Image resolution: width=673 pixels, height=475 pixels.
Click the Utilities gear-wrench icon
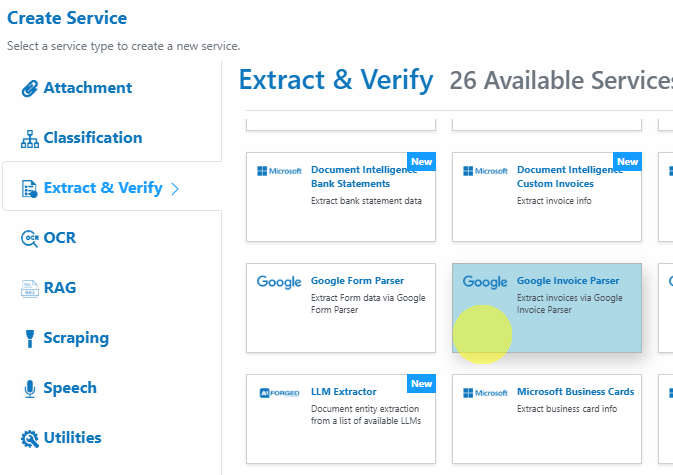[x=30, y=439]
